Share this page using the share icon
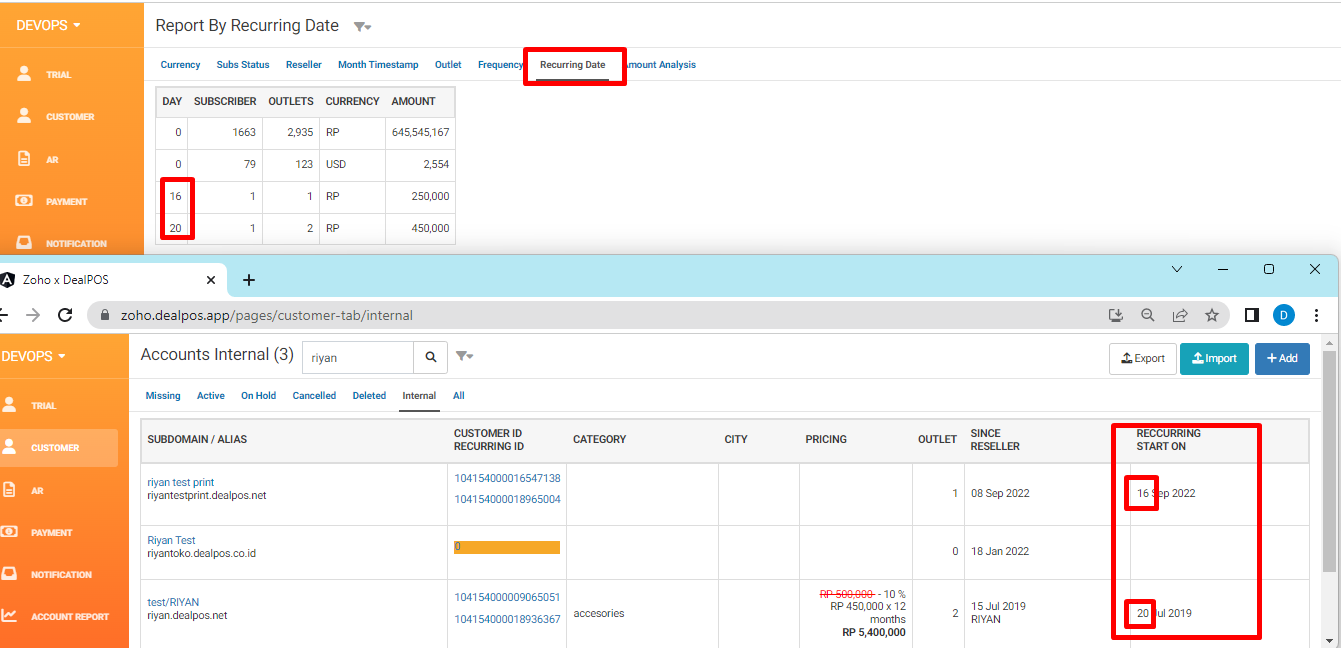The width and height of the screenshot is (1341, 648). click(x=1180, y=315)
